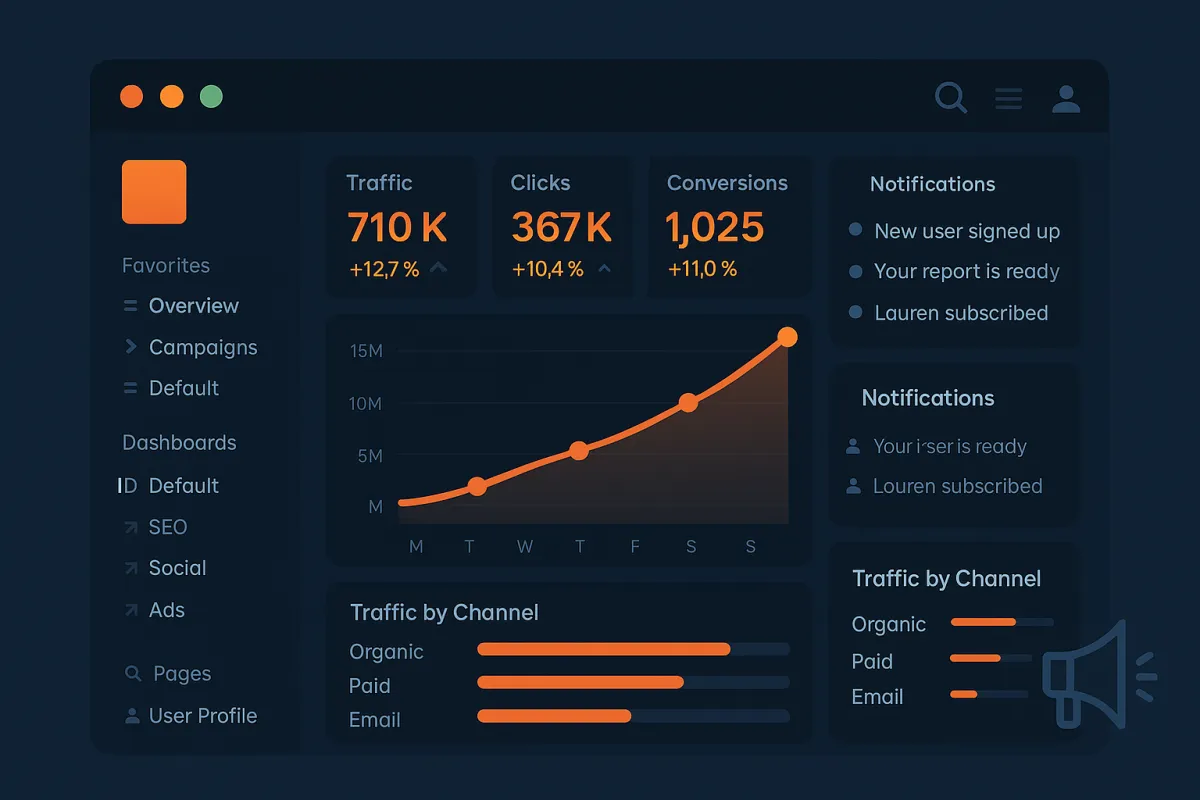The height and width of the screenshot is (800, 1200).
Task: Click the list icon beside Favorites Default
Action: click(x=130, y=388)
